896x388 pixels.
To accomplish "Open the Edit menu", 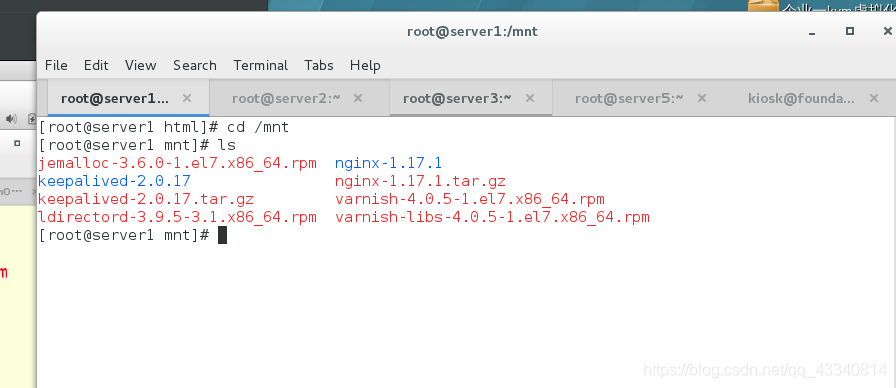I will coord(96,65).
